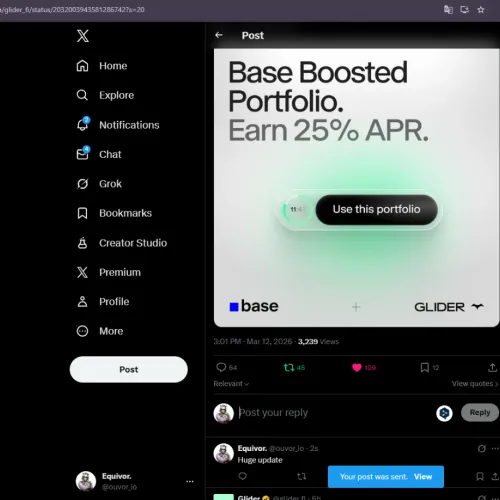Toggle the like heart on the post
500x500 pixels.
pyautogui.click(x=357, y=367)
